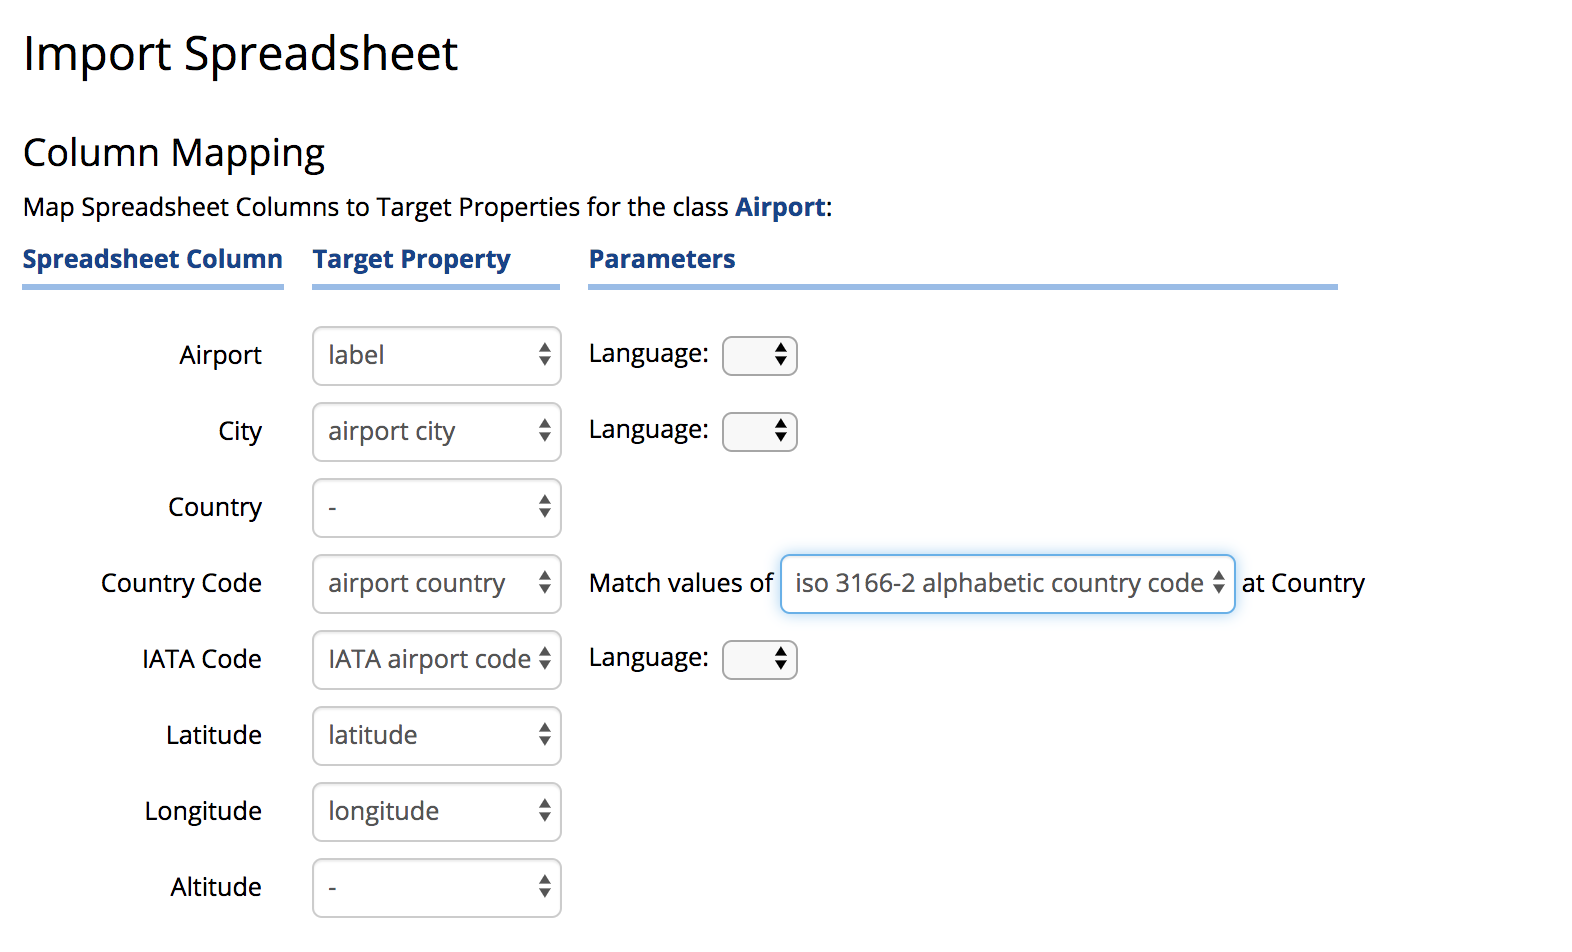
Task: Open the Language selector for City row
Action: (x=759, y=432)
